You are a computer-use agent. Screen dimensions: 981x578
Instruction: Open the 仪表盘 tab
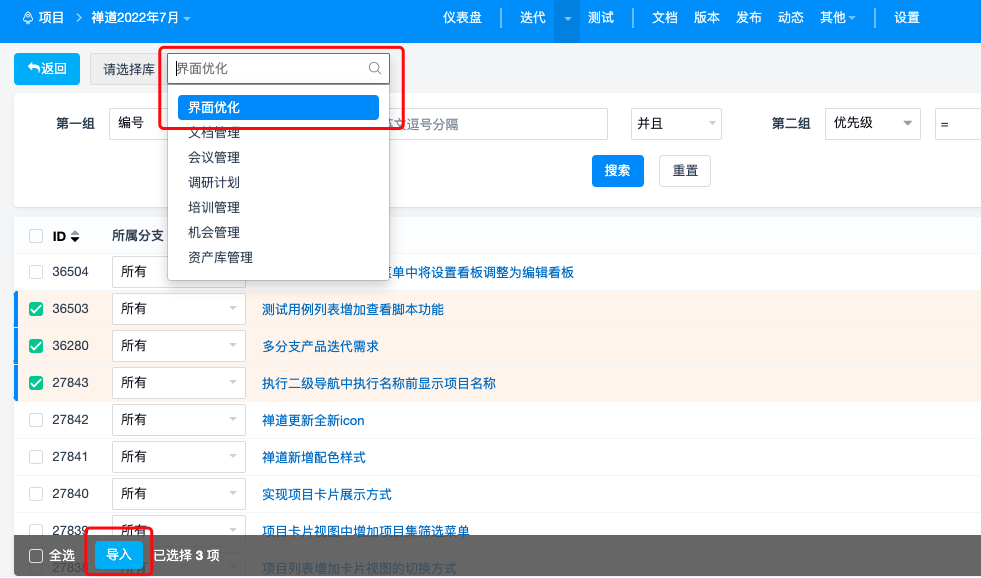coord(462,18)
